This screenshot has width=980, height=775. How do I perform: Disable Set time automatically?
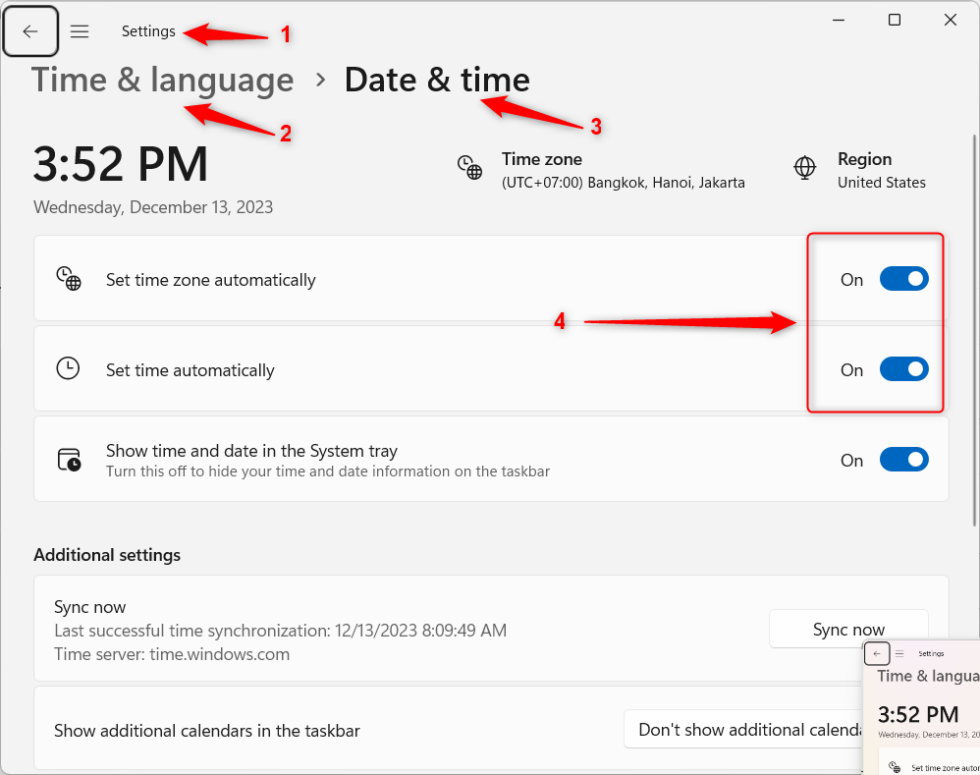(903, 369)
